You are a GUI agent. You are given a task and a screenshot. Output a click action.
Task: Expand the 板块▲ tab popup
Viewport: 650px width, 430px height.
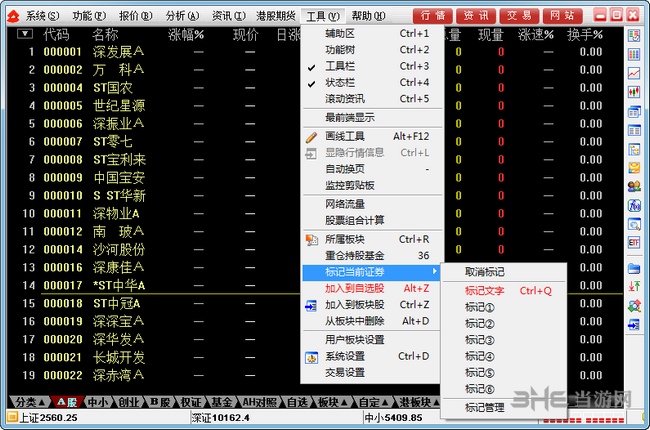coord(332,402)
